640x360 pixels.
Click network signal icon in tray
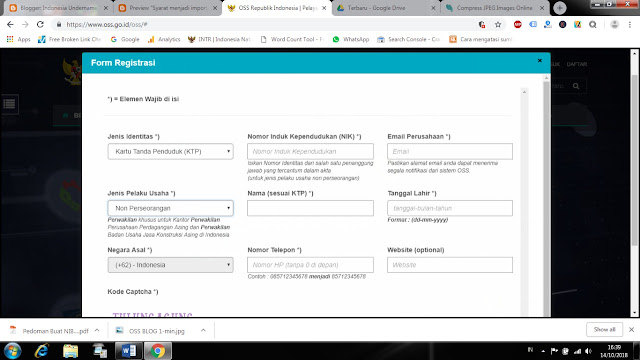click(577, 351)
